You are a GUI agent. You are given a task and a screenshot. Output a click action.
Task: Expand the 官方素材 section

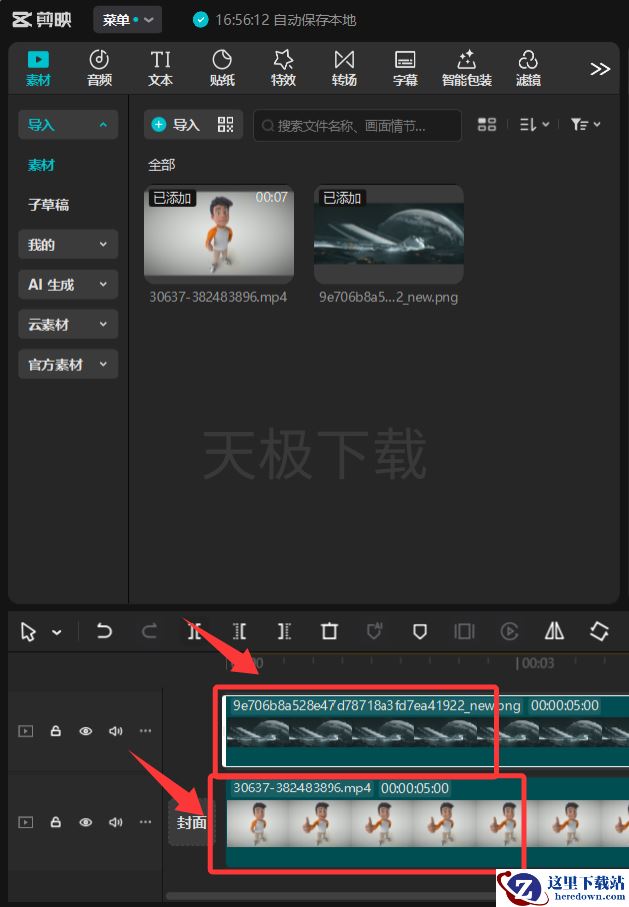point(68,364)
